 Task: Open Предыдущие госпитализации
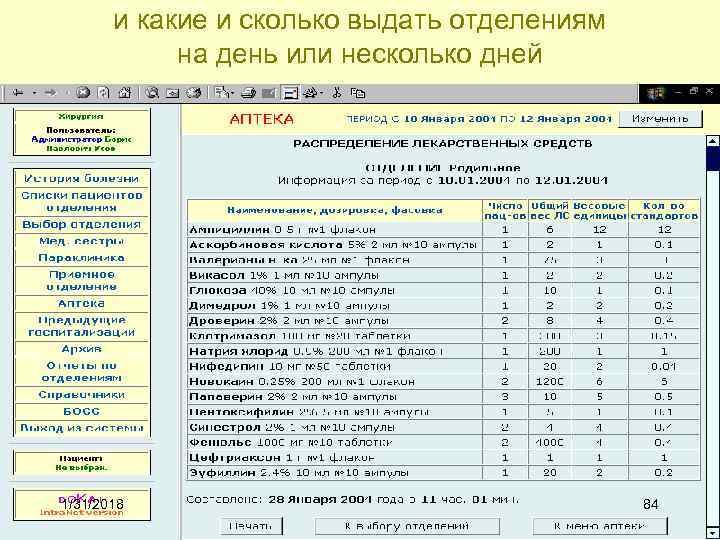pos(81,326)
